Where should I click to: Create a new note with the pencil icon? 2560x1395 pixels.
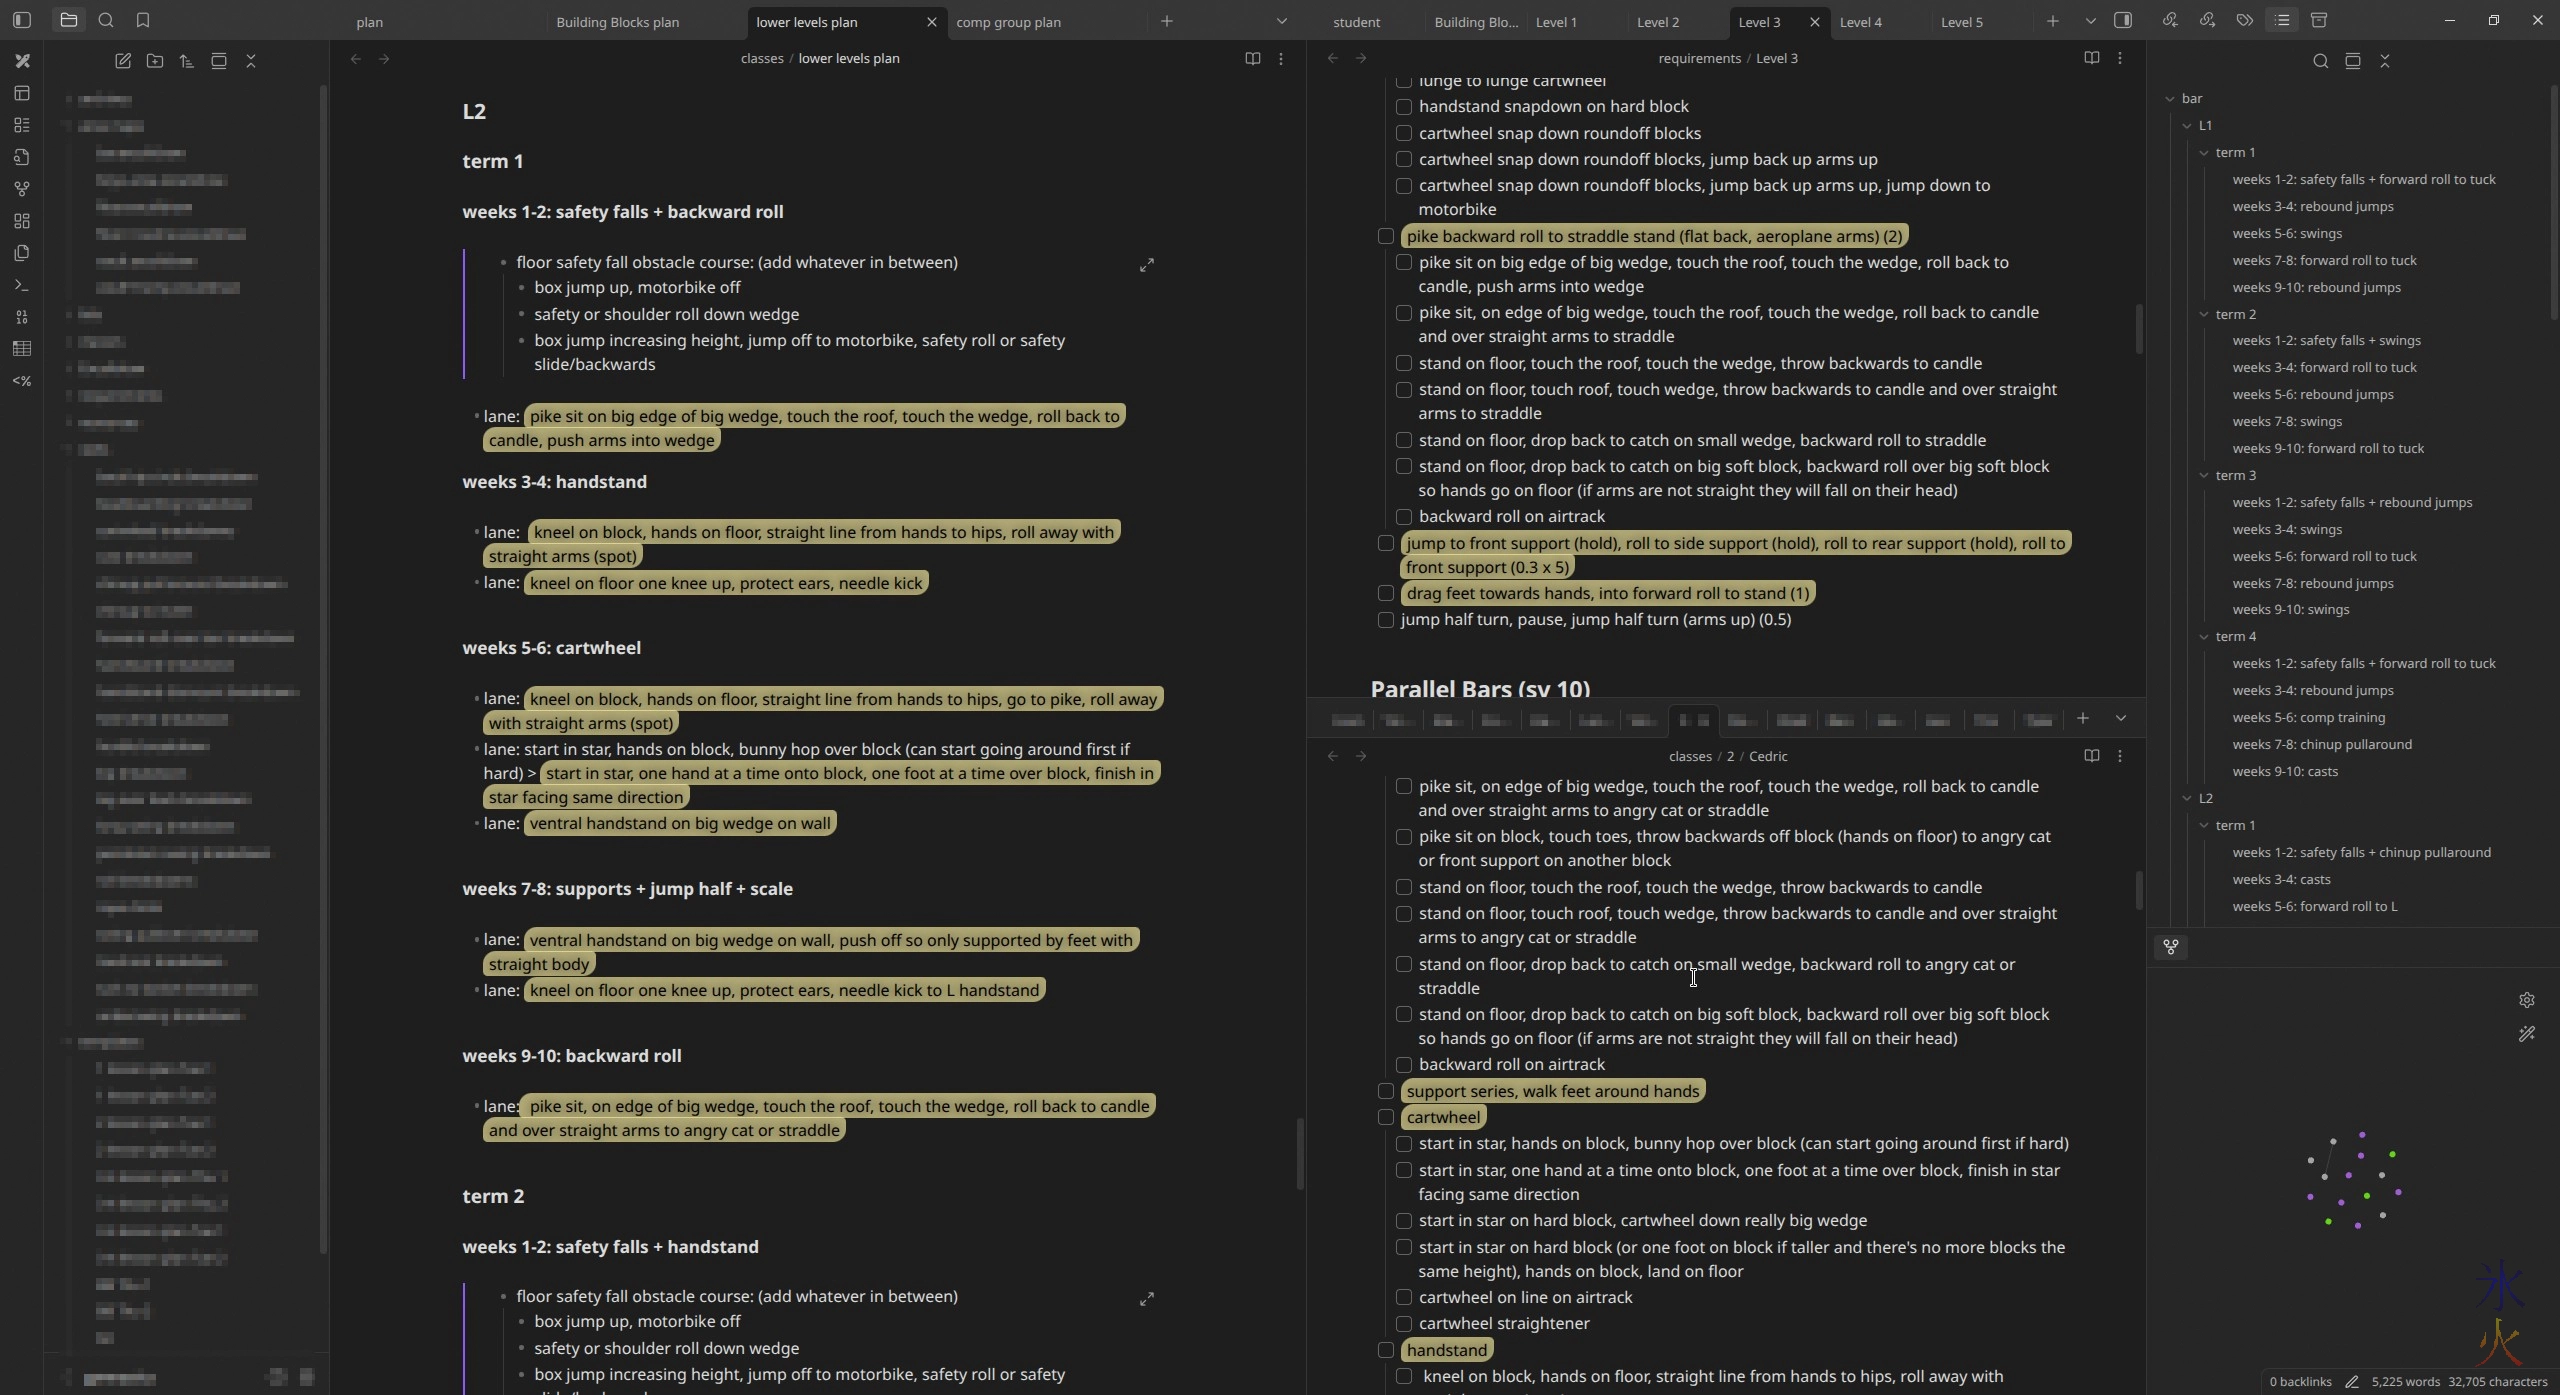coord(123,61)
